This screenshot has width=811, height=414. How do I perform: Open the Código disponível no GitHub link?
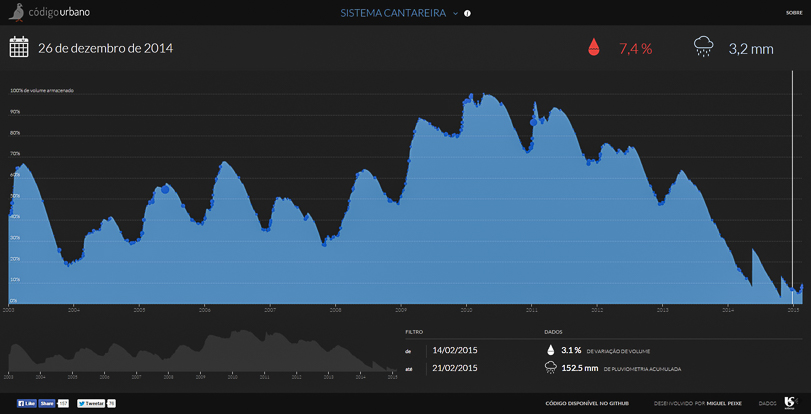578,403
